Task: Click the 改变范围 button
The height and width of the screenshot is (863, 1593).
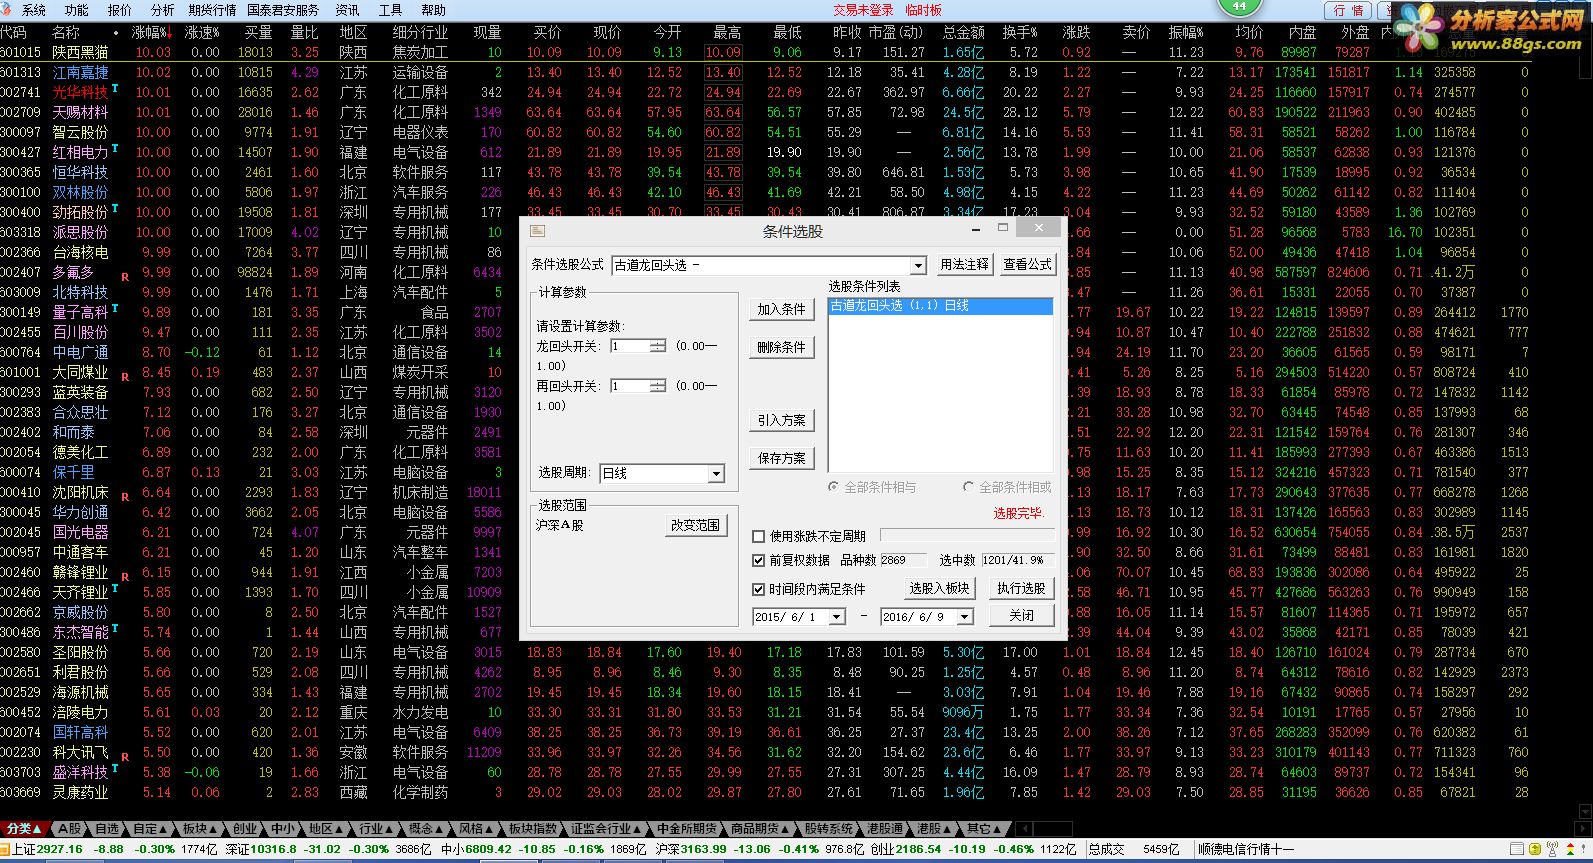Action: 695,525
